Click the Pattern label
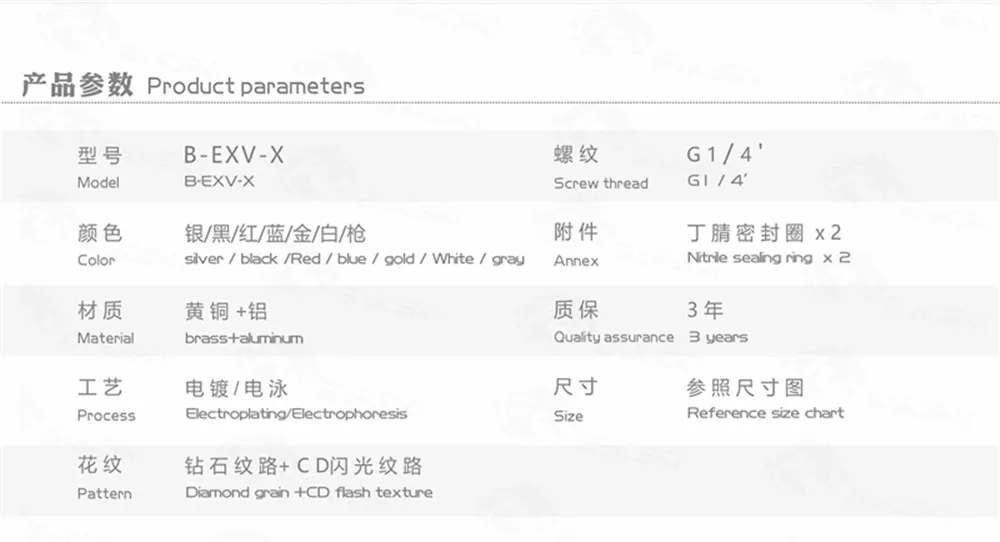This screenshot has width=1000, height=542. [x=105, y=494]
